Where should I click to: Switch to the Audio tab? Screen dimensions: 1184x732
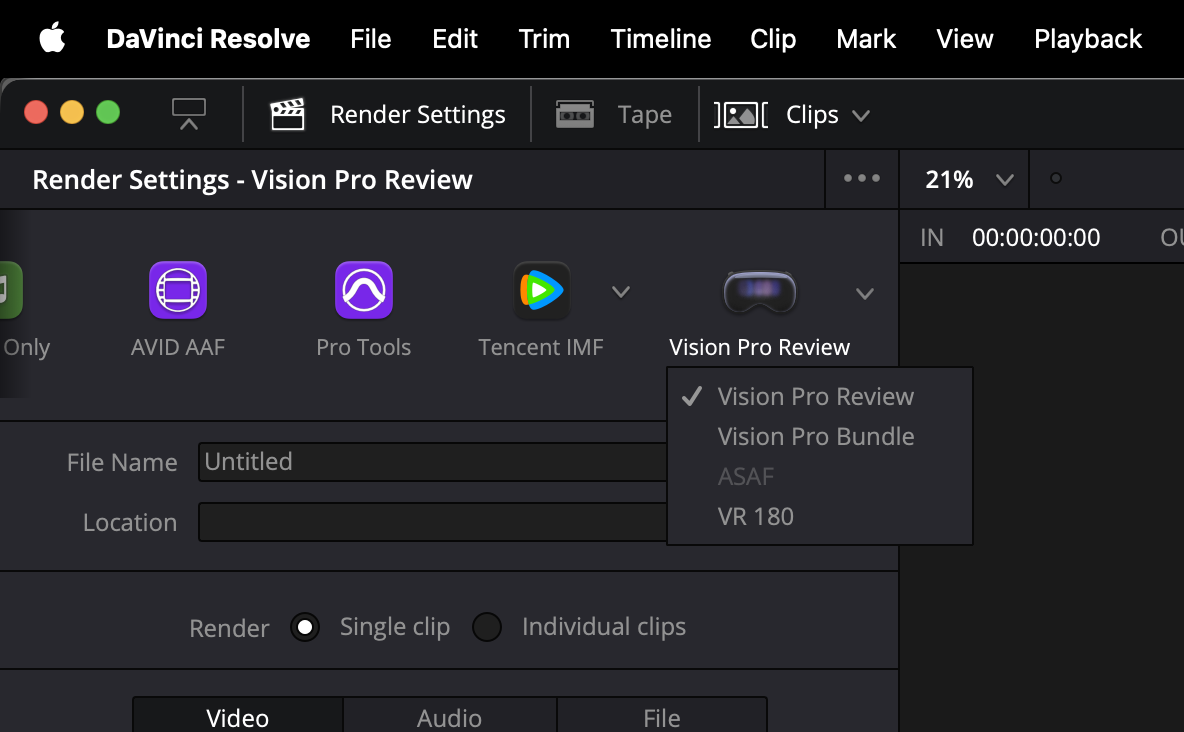[449, 717]
